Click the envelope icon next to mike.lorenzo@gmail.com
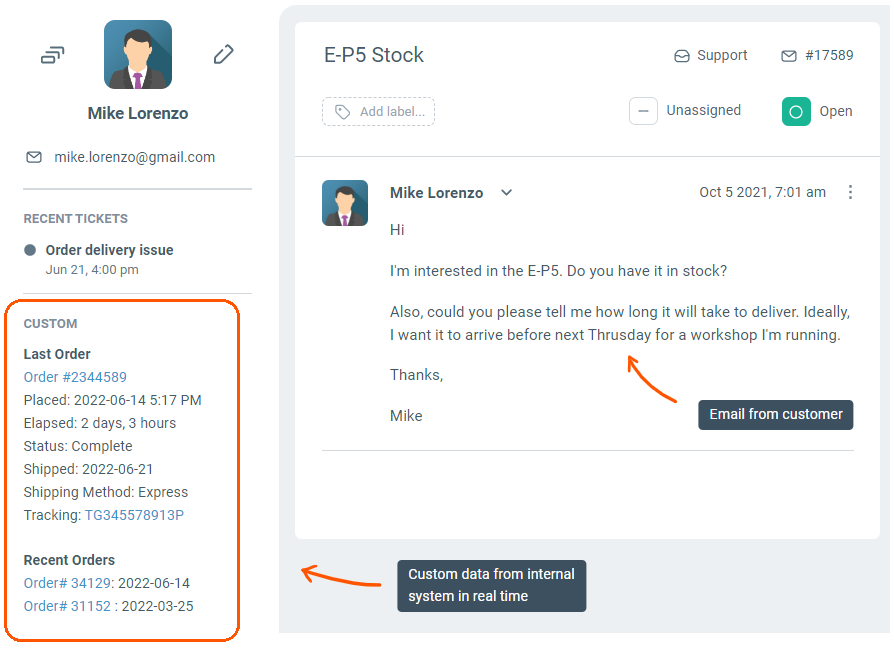Viewport: 894px width, 648px height. [34, 157]
